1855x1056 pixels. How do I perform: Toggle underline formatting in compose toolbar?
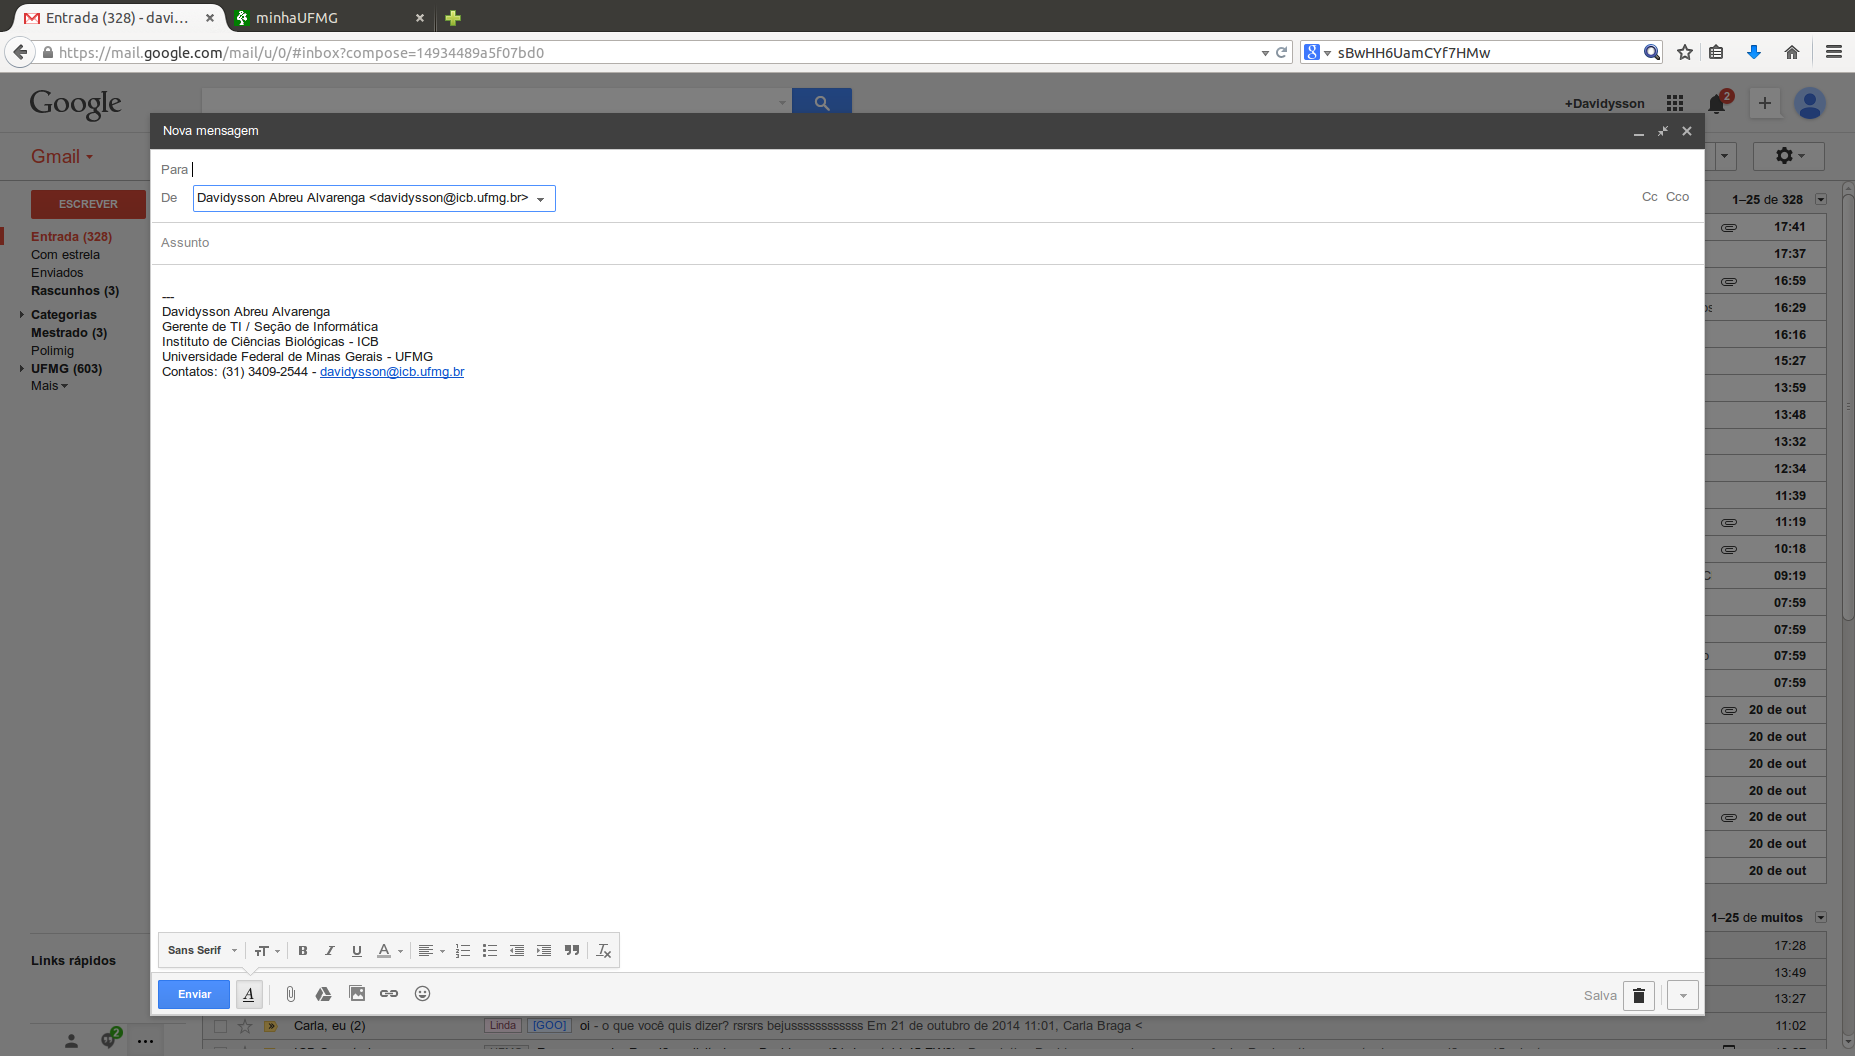click(356, 951)
